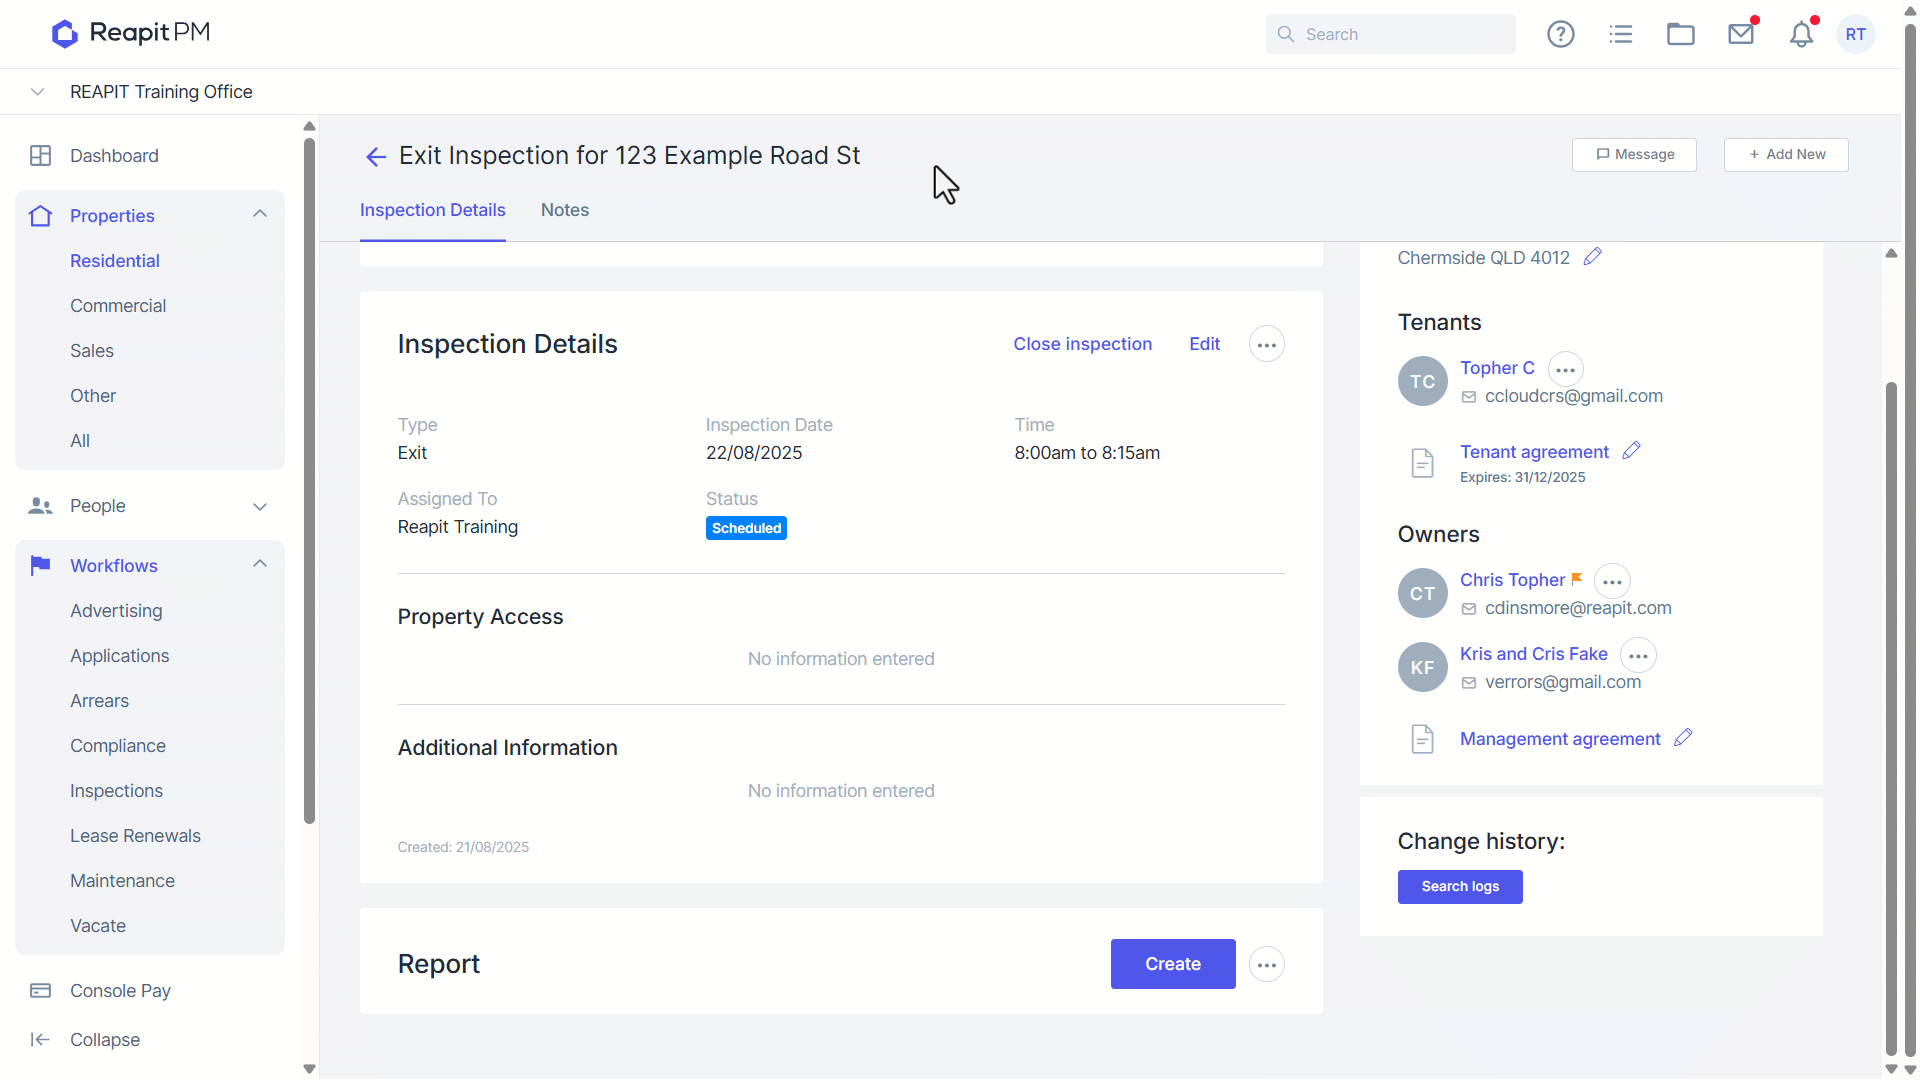The height and width of the screenshot is (1080, 1920).
Task: Expand the REAPIT Training Office selector
Action: (37, 92)
